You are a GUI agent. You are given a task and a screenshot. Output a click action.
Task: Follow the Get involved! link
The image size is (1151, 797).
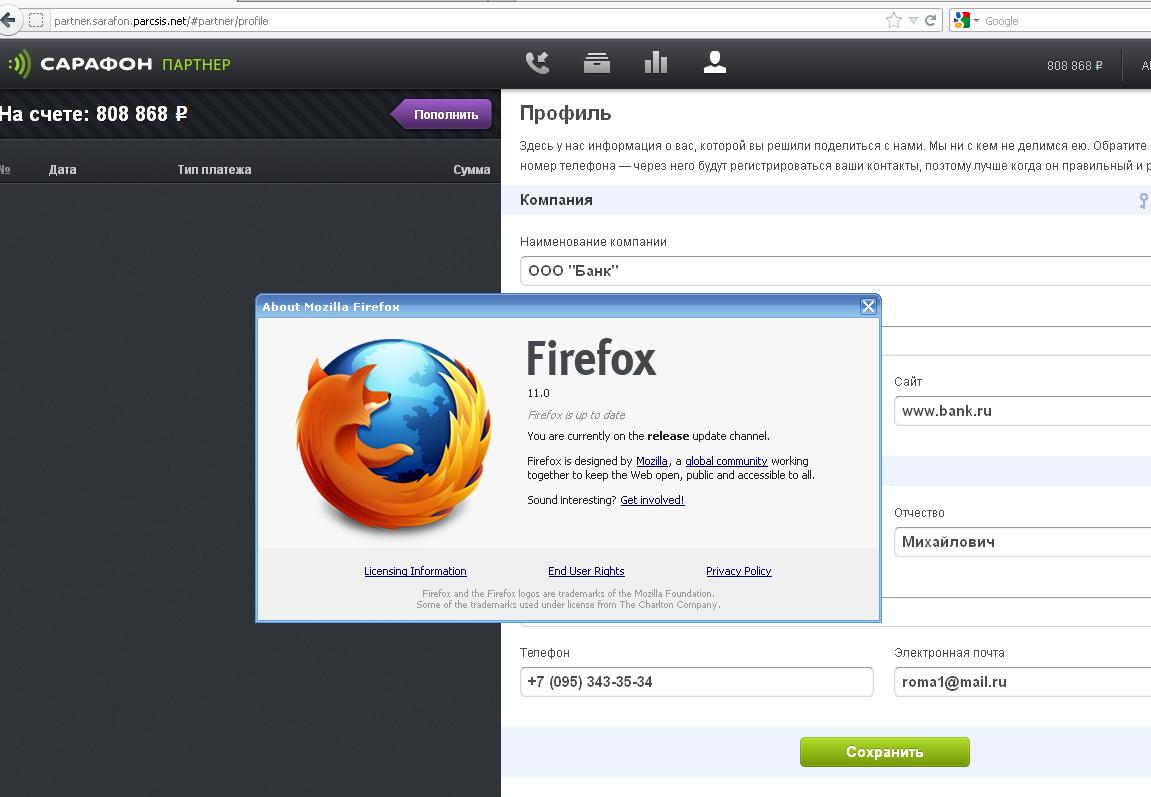coord(652,500)
